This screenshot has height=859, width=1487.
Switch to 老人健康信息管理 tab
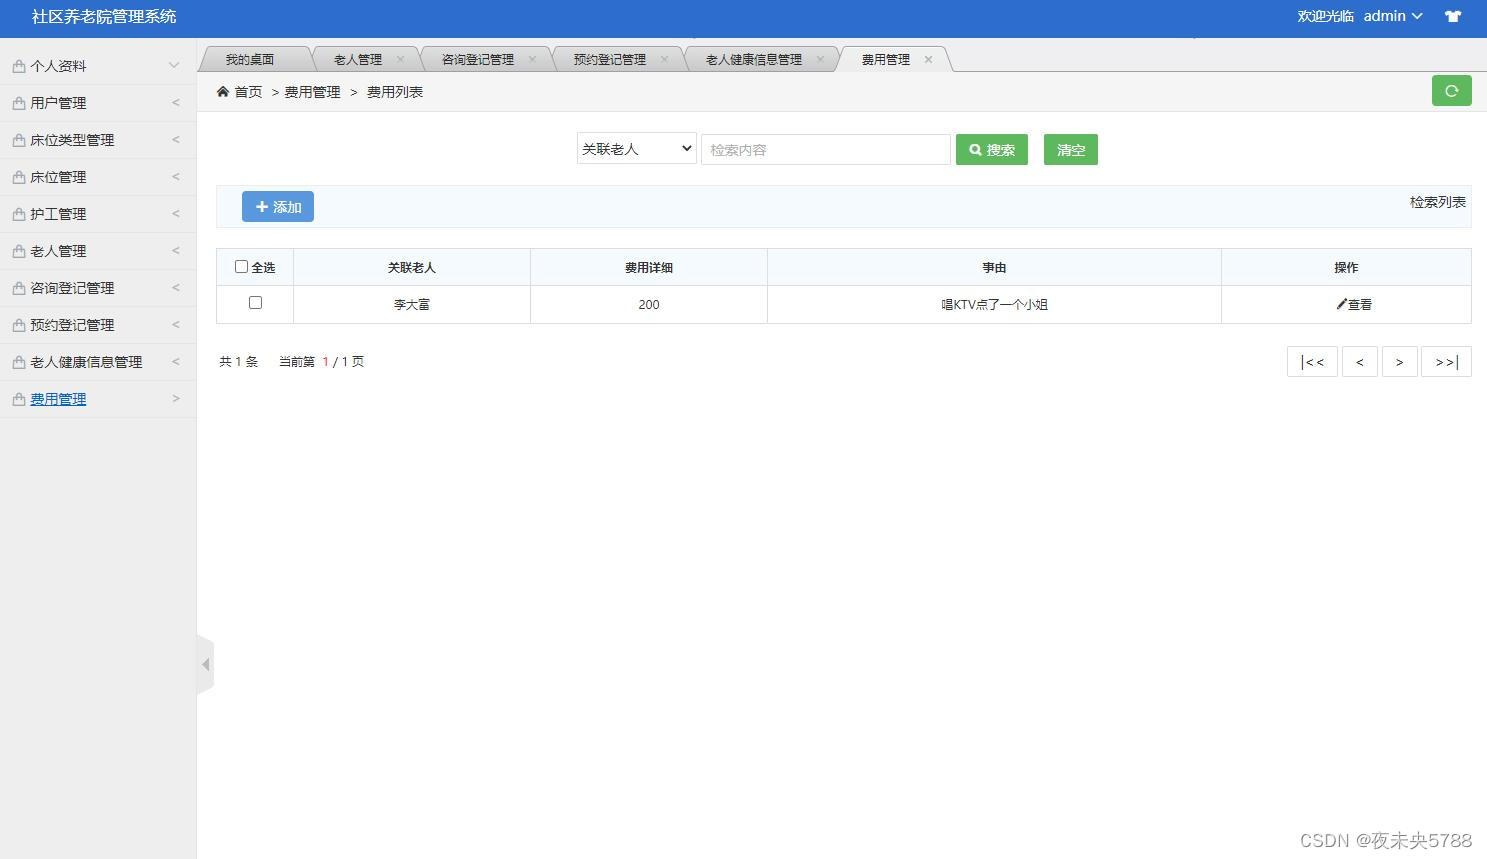tap(754, 59)
